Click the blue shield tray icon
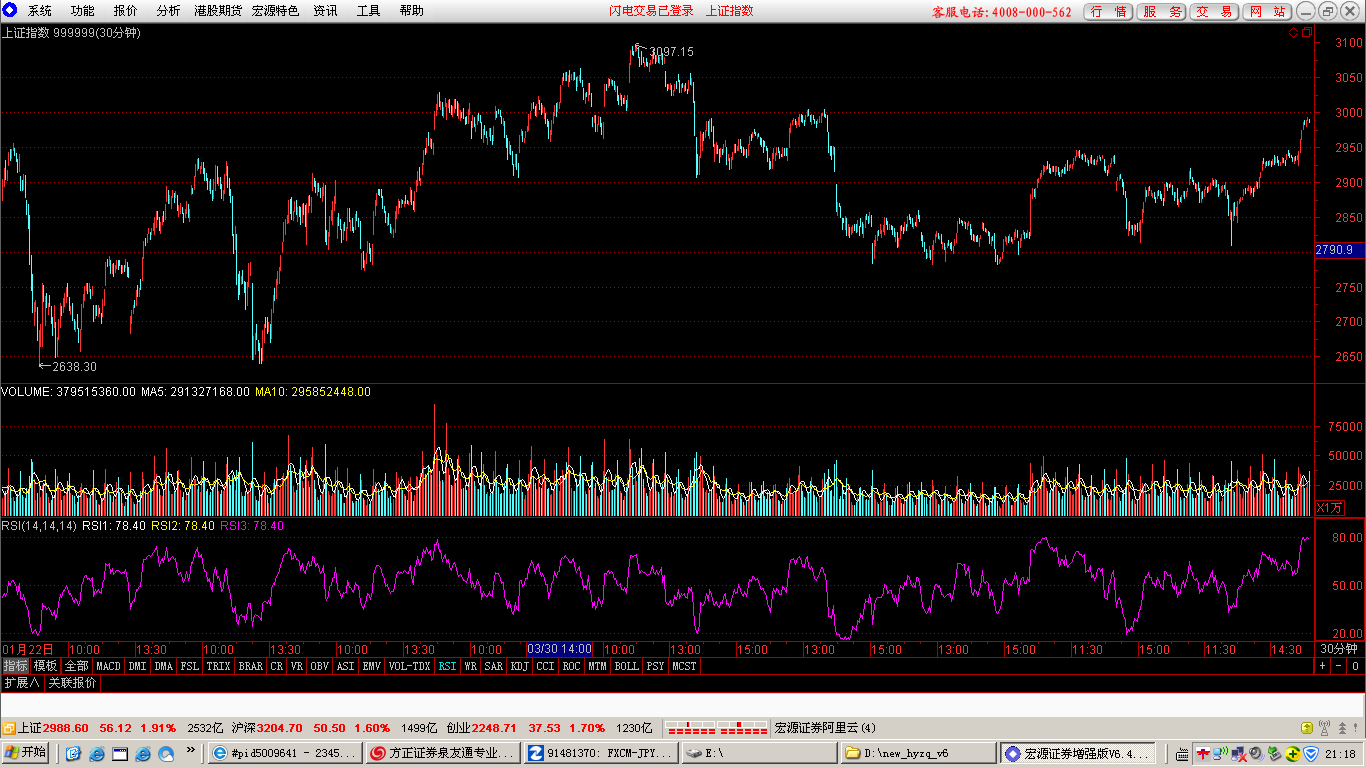The height and width of the screenshot is (768, 1366). coord(1312,753)
